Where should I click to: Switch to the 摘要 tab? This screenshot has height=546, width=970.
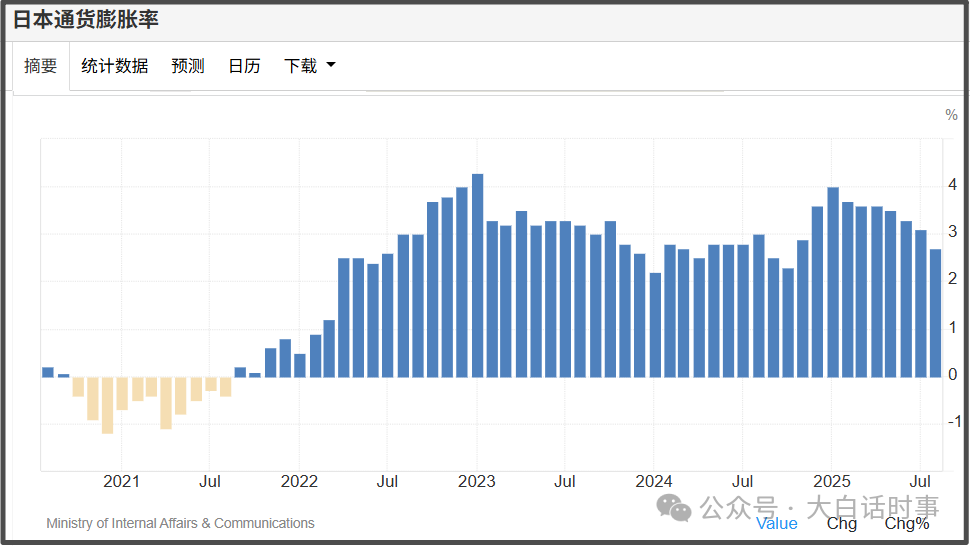(x=41, y=66)
